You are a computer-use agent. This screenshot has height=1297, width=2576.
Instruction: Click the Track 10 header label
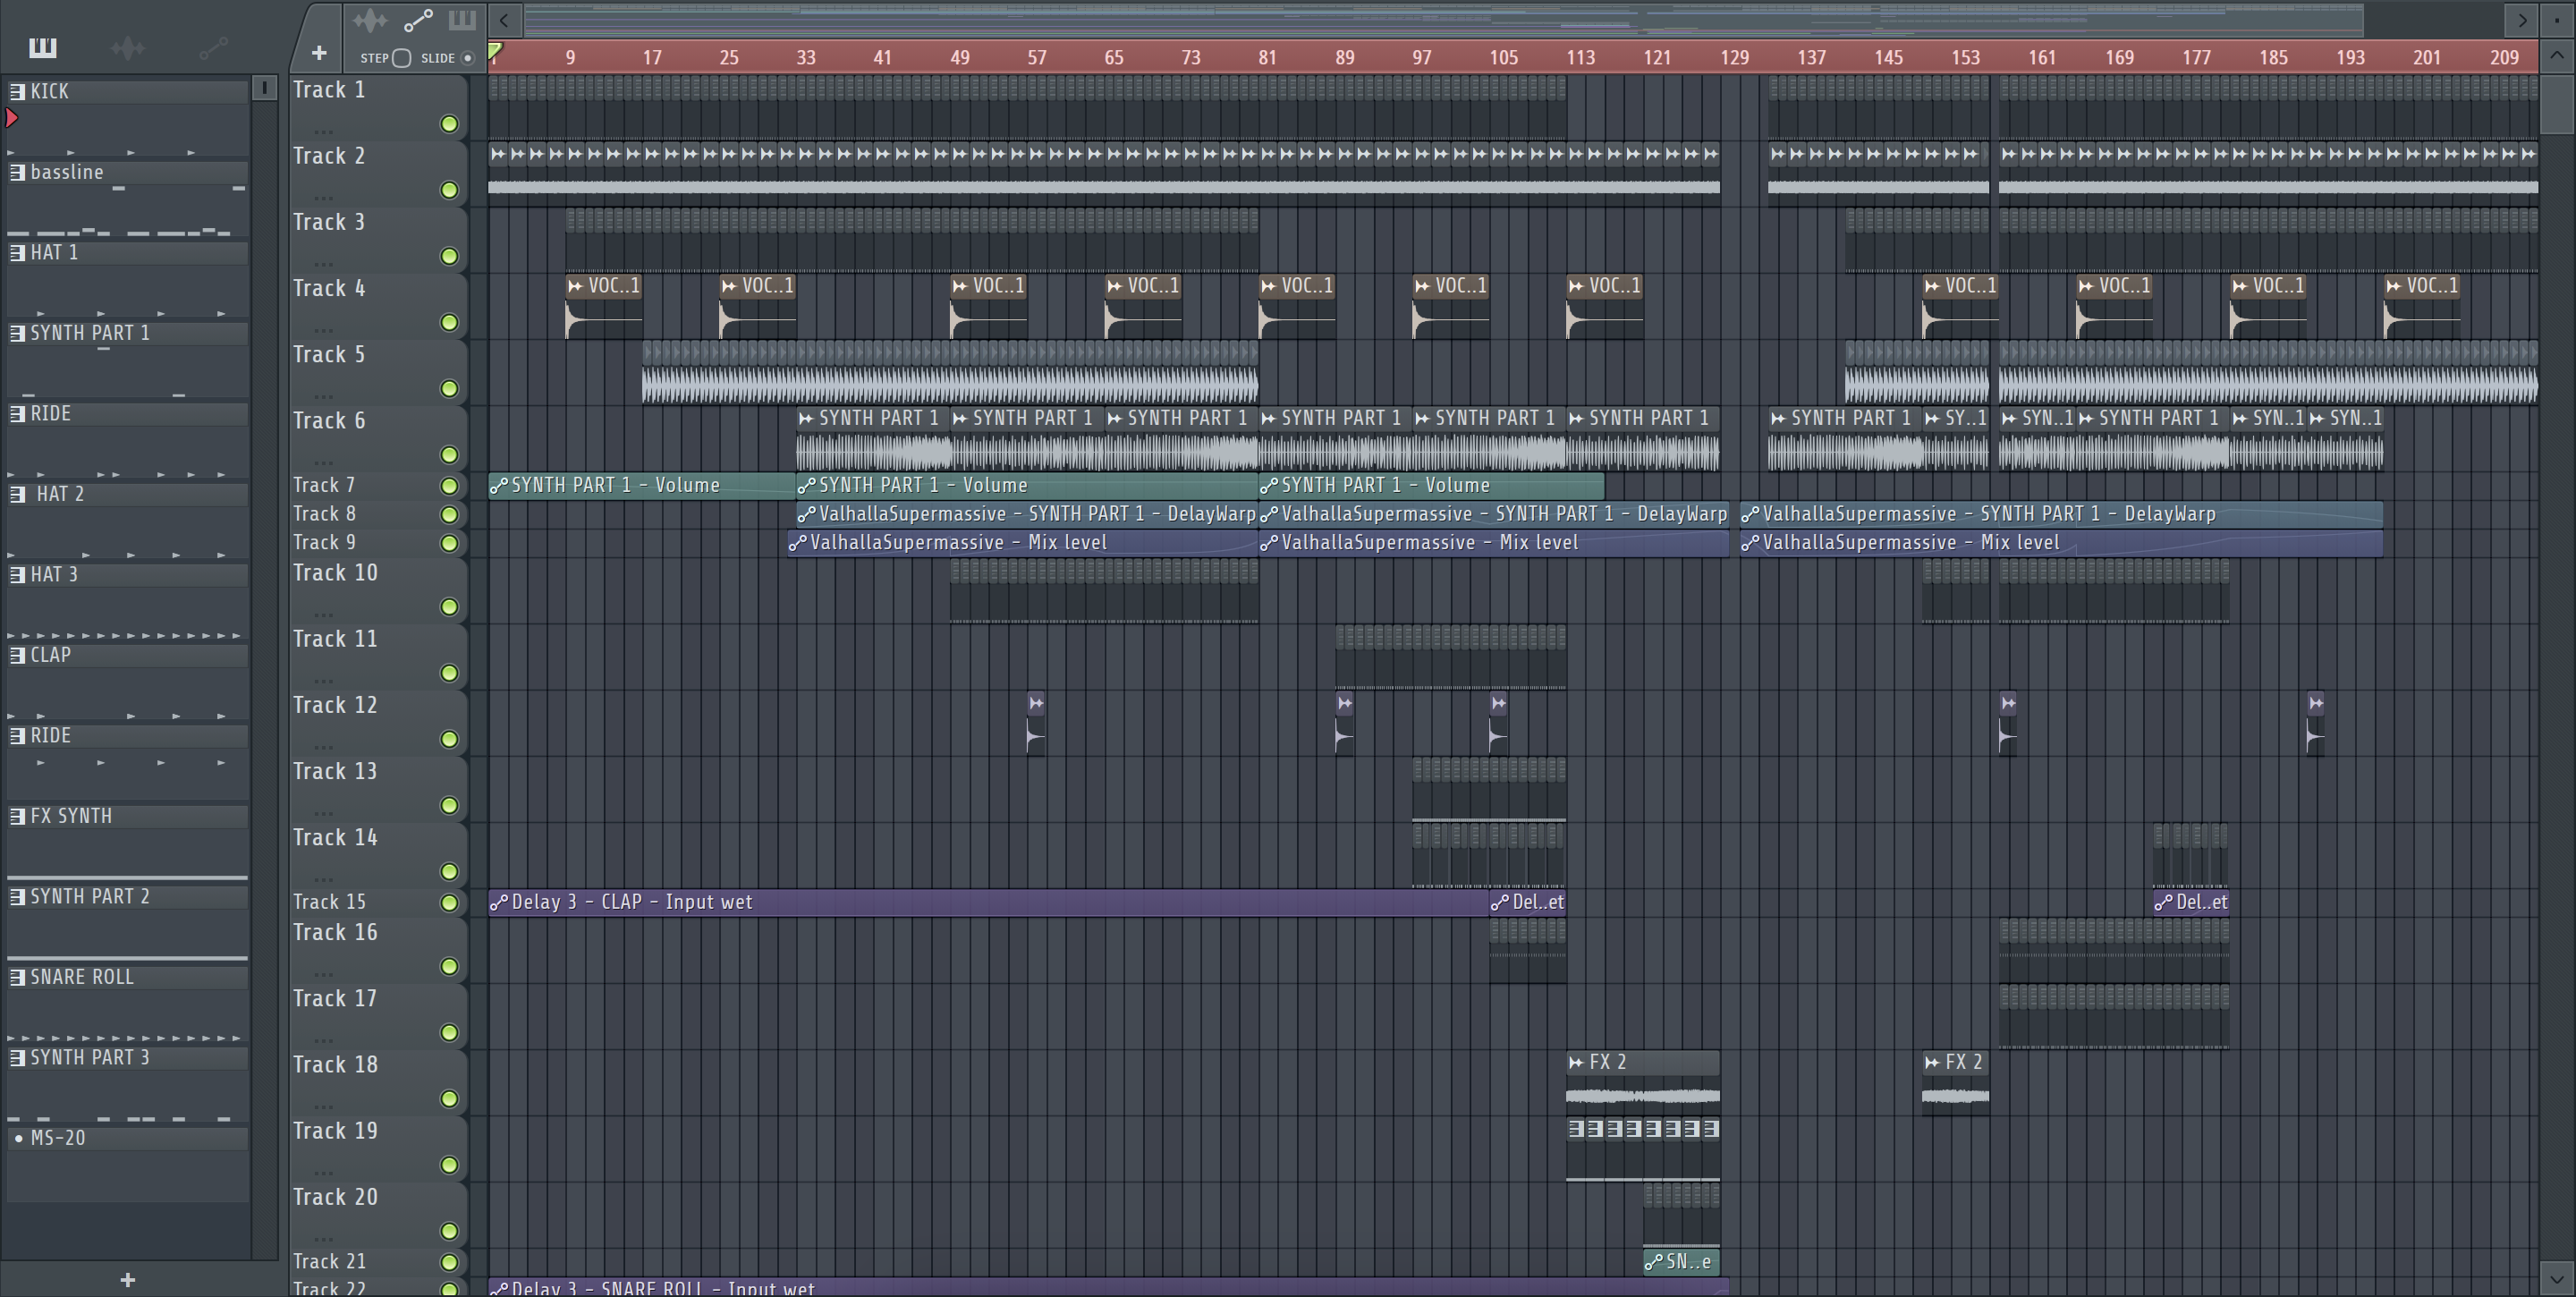point(335,573)
